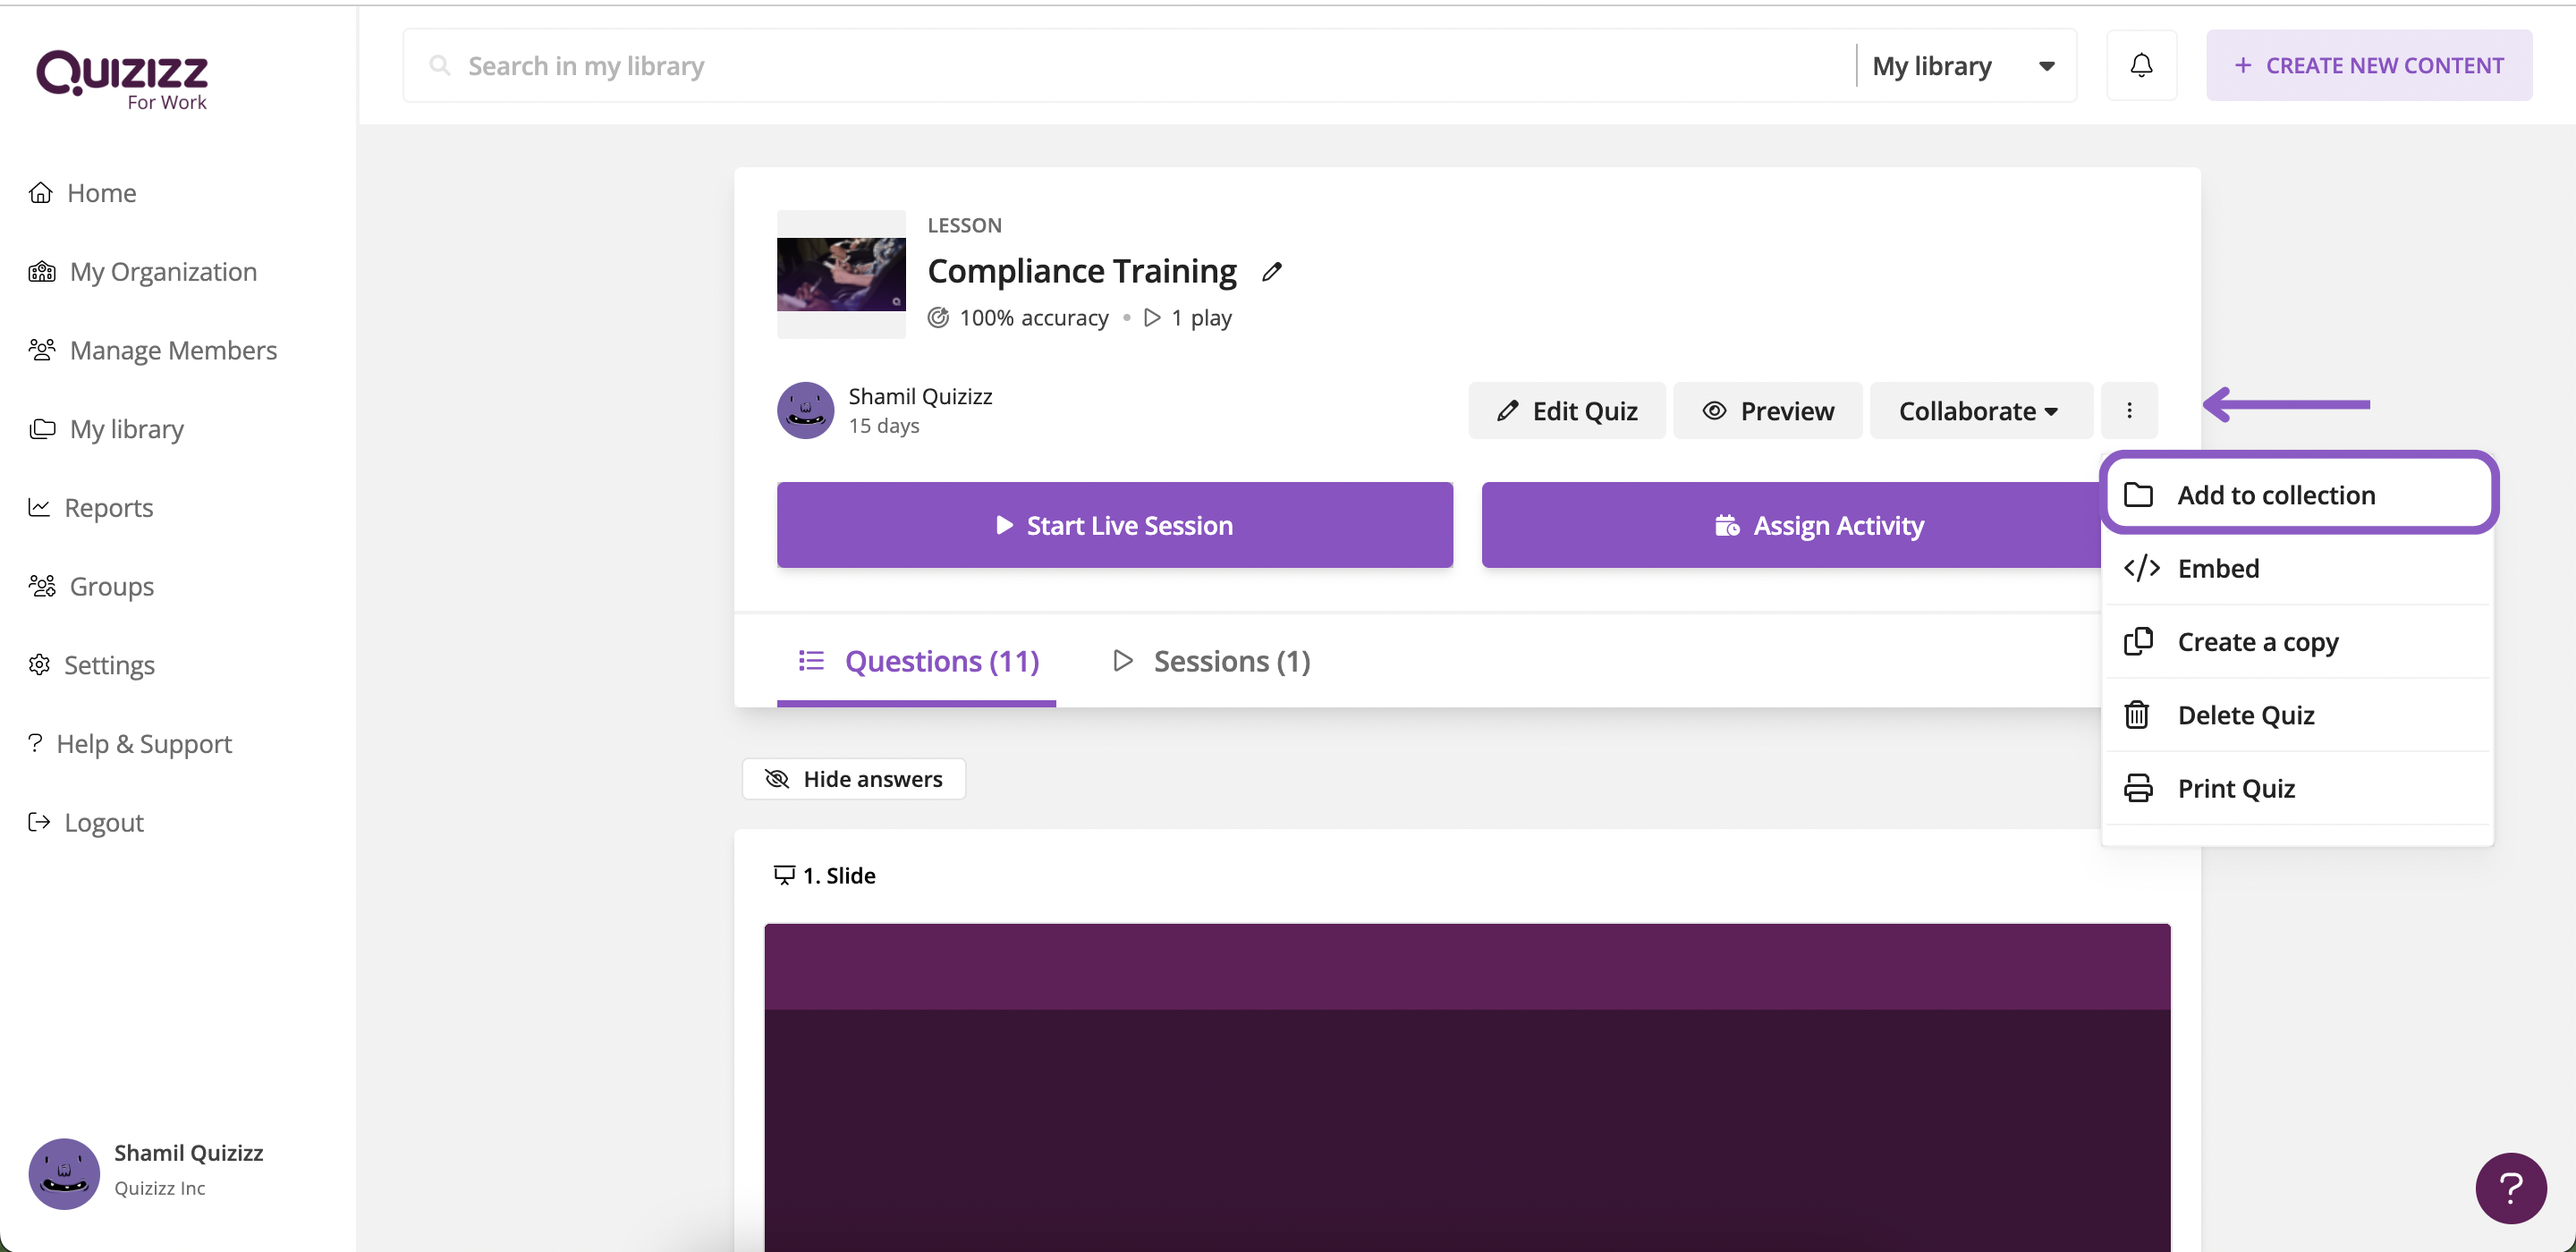The height and width of the screenshot is (1252, 2576).
Task: Open the Collaborate dropdown
Action: pos(1979,411)
